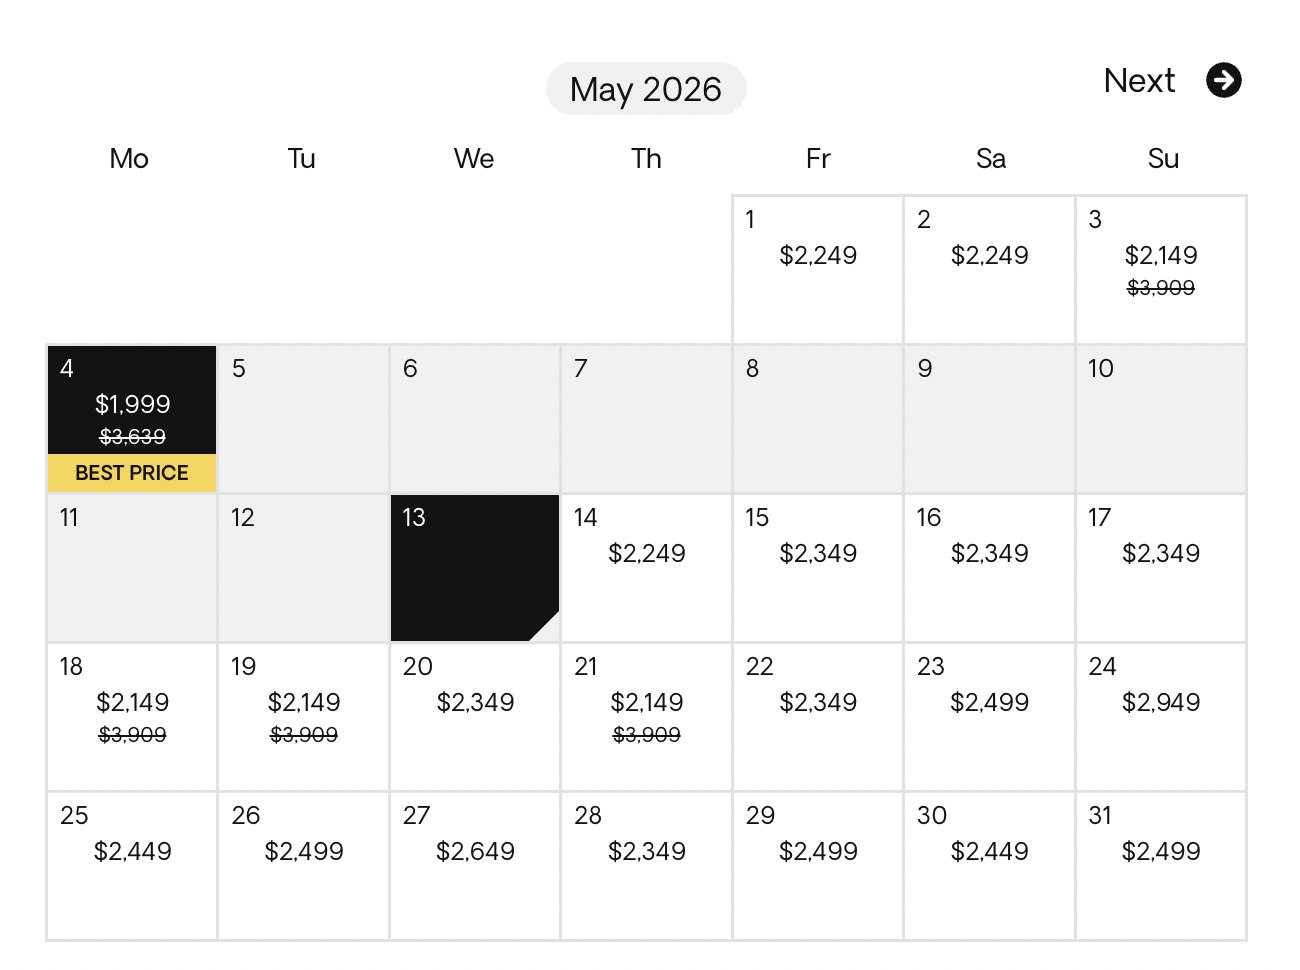Select May 15 at $2,349
Image resolution: width=1300 pixels, height=970 pixels.
point(818,568)
